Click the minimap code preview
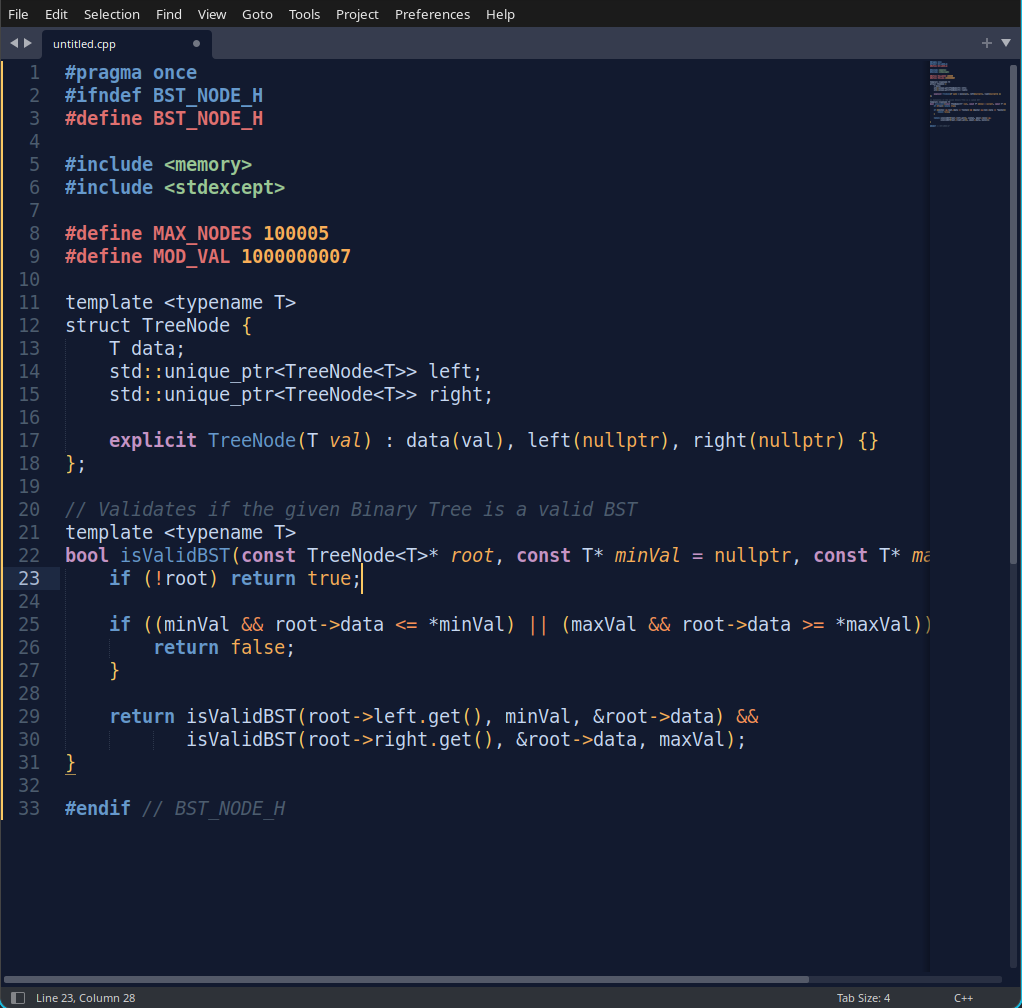The image size is (1022, 1008). point(968,94)
